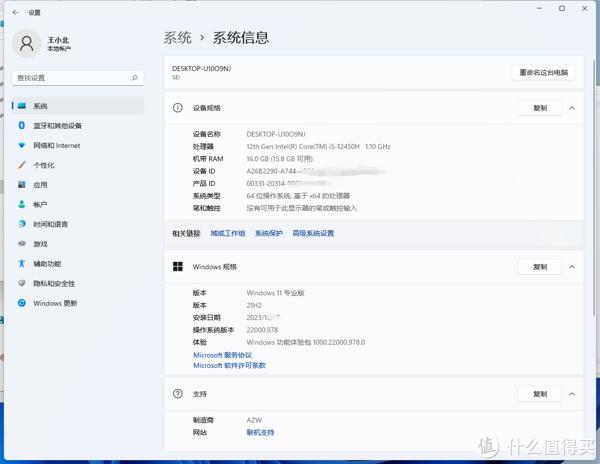600x464 pixels.
Task: Click the Windows Update sync icon
Action: click(22, 303)
